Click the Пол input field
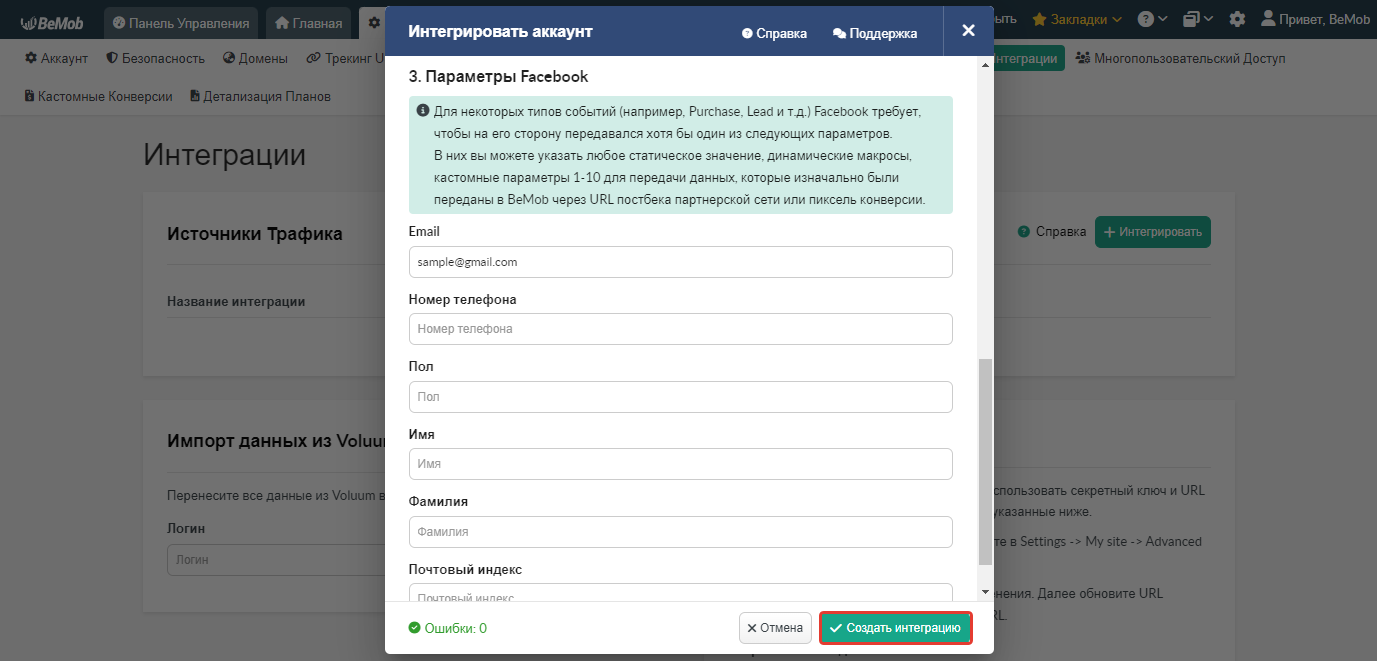The image size is (1377, 661). coord(680,397)
